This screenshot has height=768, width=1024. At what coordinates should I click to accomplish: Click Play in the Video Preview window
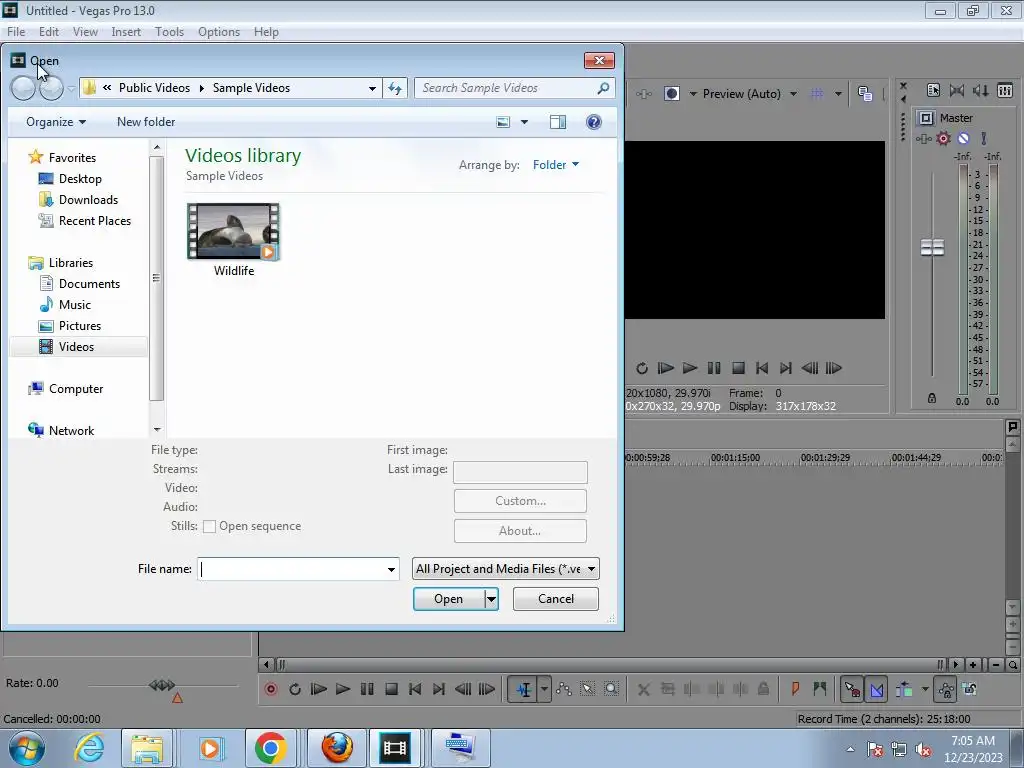pyautogui.click(x=690, y=368)
